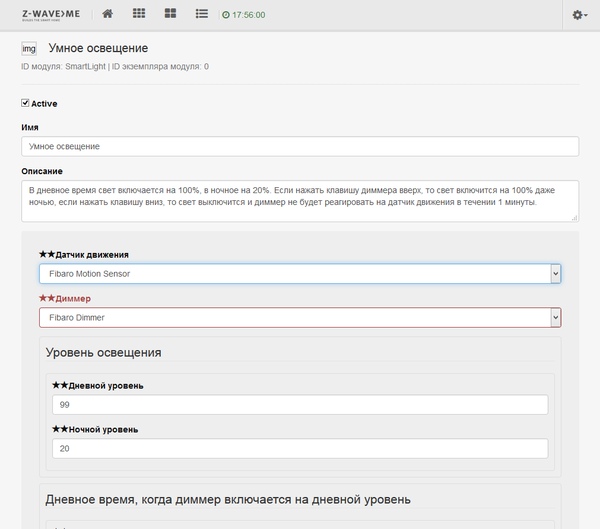Expand the Fibaro Dimmer dropdown
This screenshot has height=529, width=600.
coord(300,317)
